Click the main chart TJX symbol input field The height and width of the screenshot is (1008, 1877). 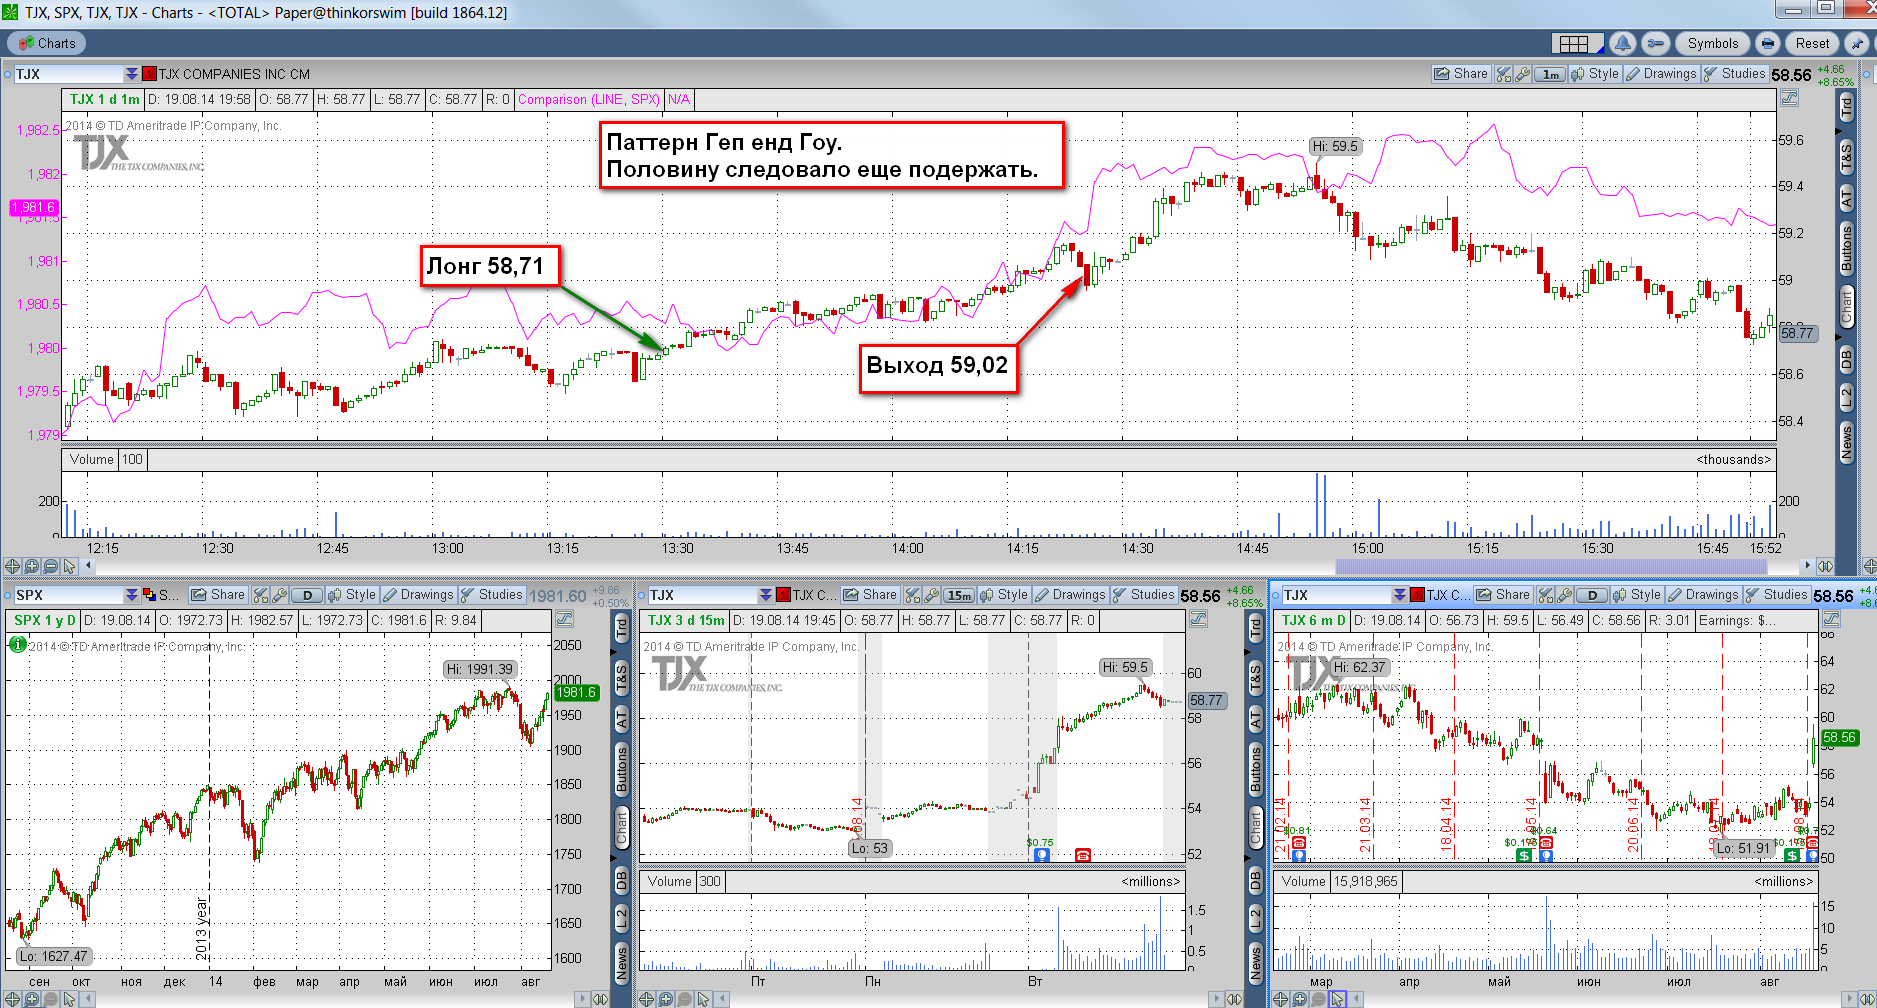pos(68,74)
